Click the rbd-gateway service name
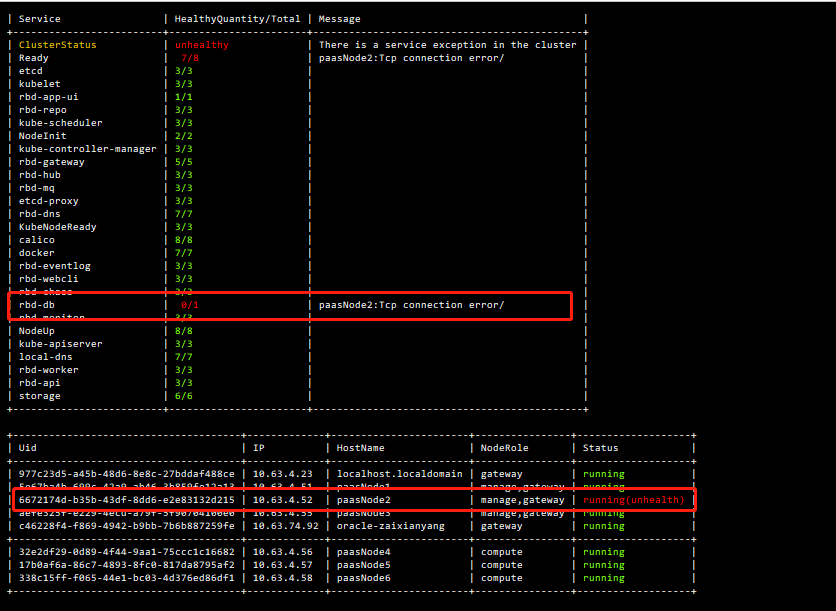This screenshot has height=611, width=836. (52, 162)
